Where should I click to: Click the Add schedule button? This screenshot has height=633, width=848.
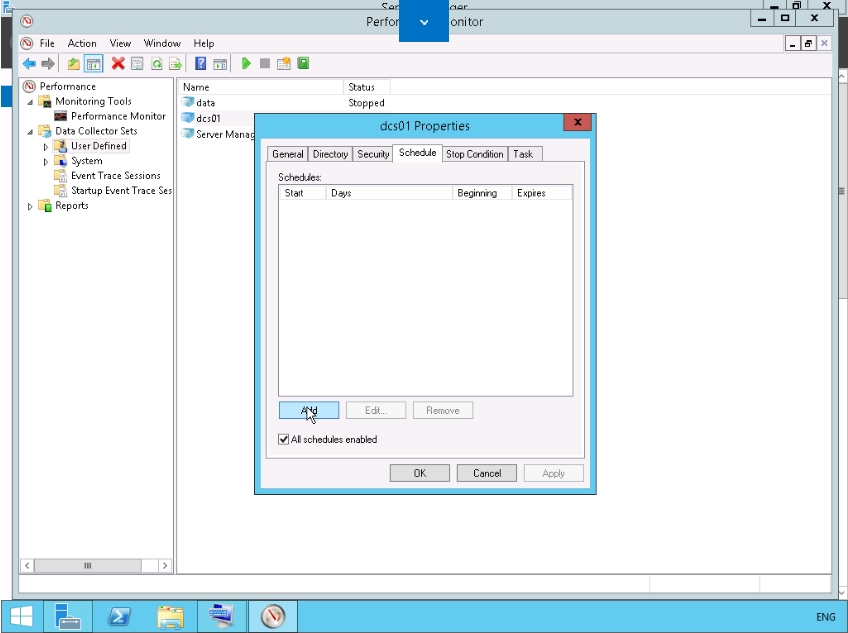click(x=309, y=410)
